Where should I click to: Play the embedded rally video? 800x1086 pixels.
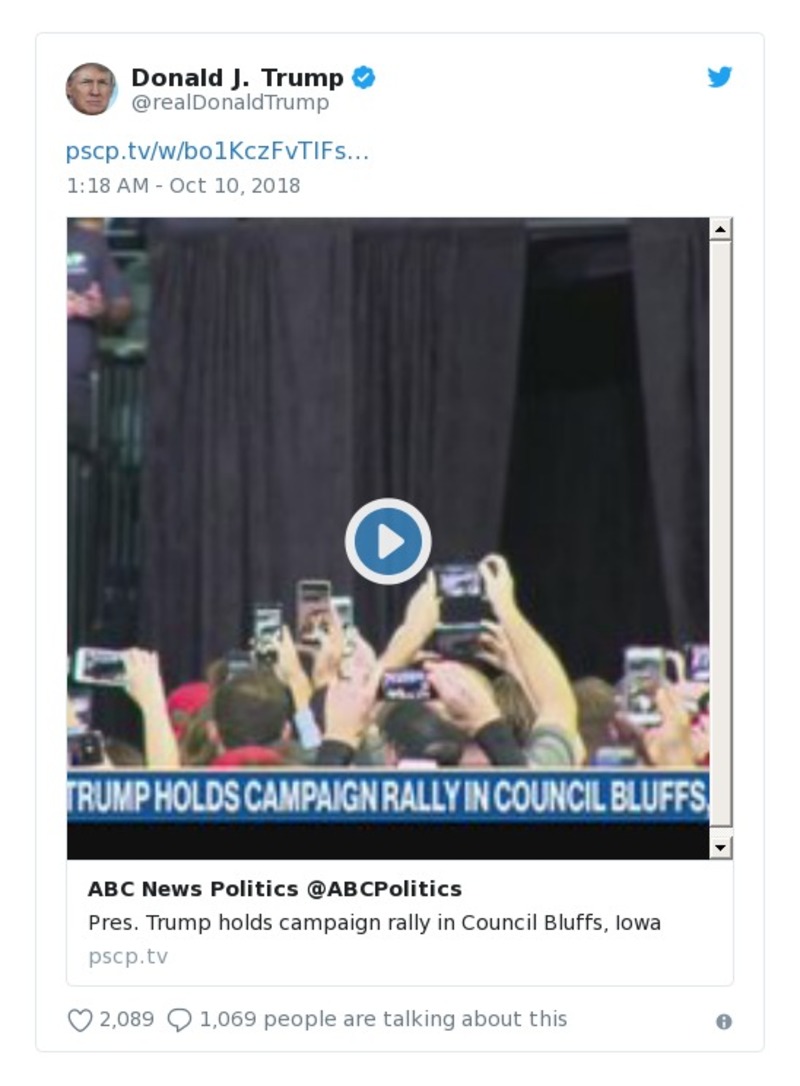click(x=388, y=541)
